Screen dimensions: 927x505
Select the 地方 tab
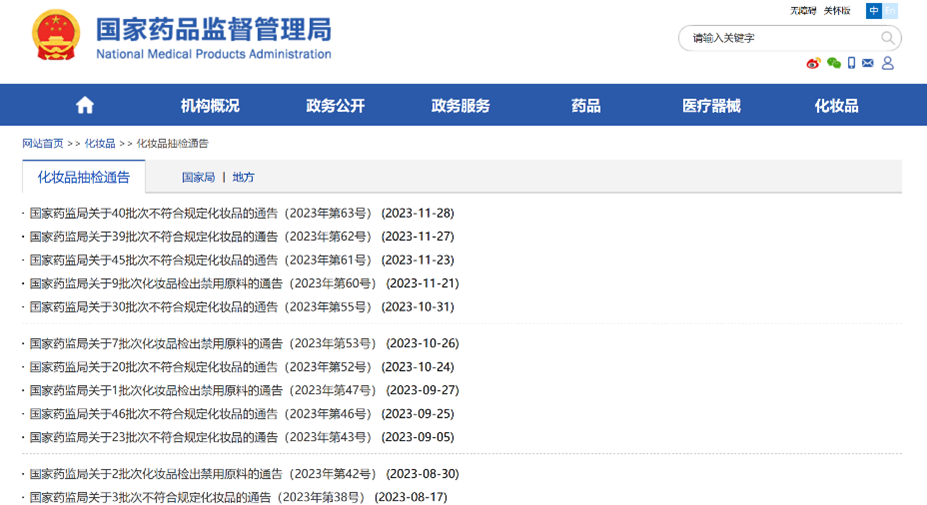(x=243, y=177)
